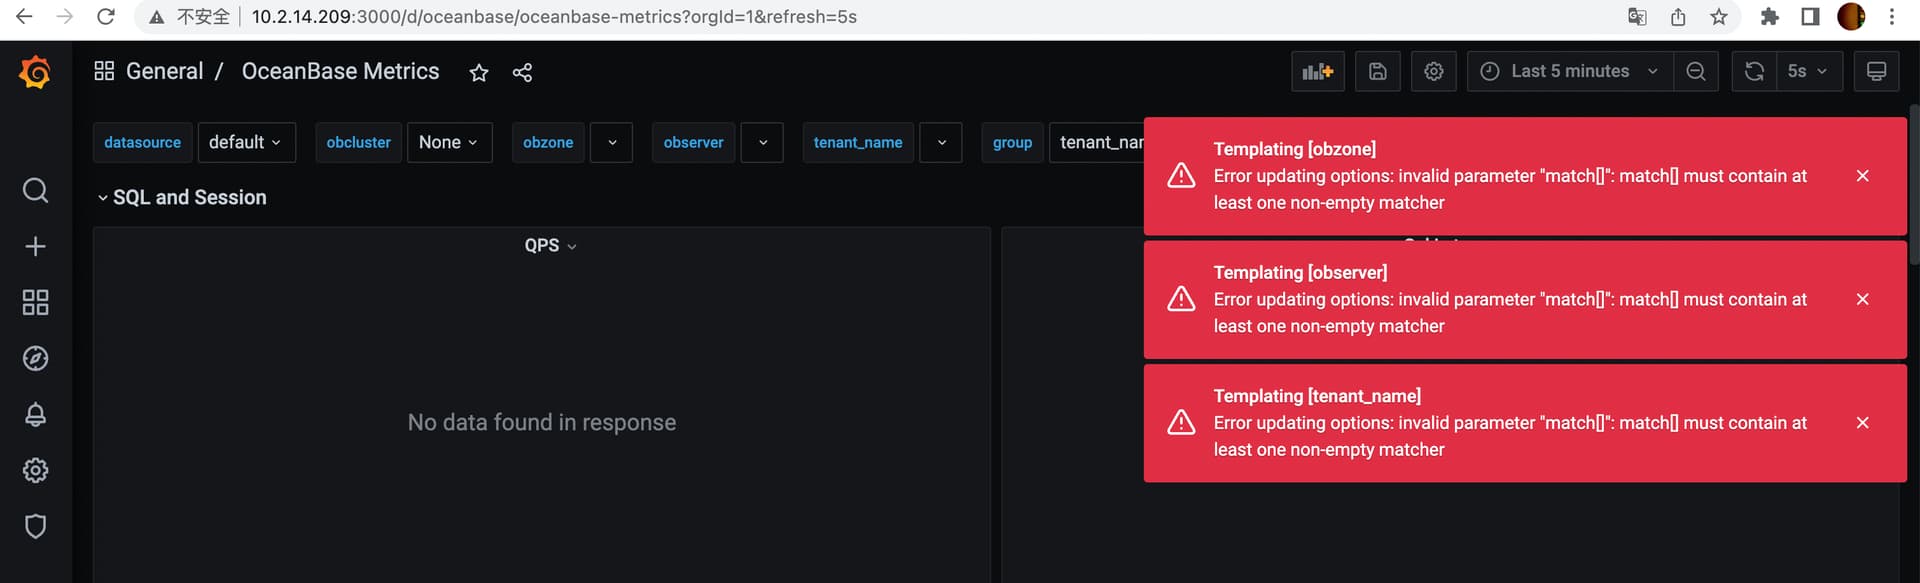Open dashboard settings gear in top toolbar
The image size is (1920, 583).
pos(1434,71)
